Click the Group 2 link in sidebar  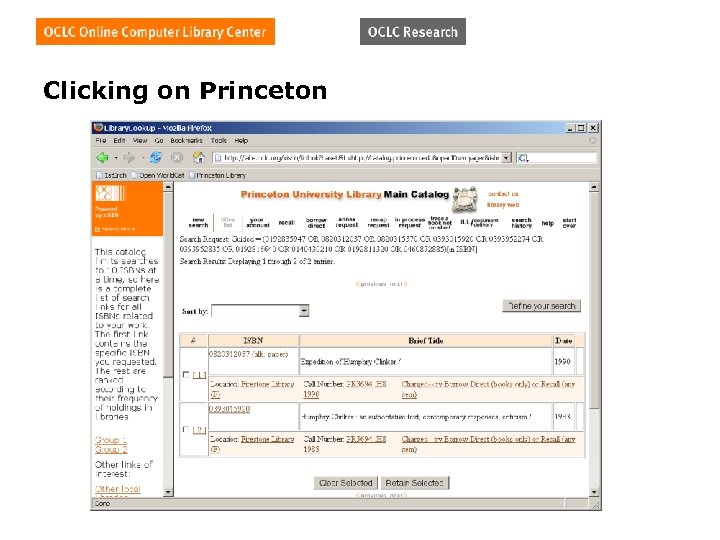point(111,449)
